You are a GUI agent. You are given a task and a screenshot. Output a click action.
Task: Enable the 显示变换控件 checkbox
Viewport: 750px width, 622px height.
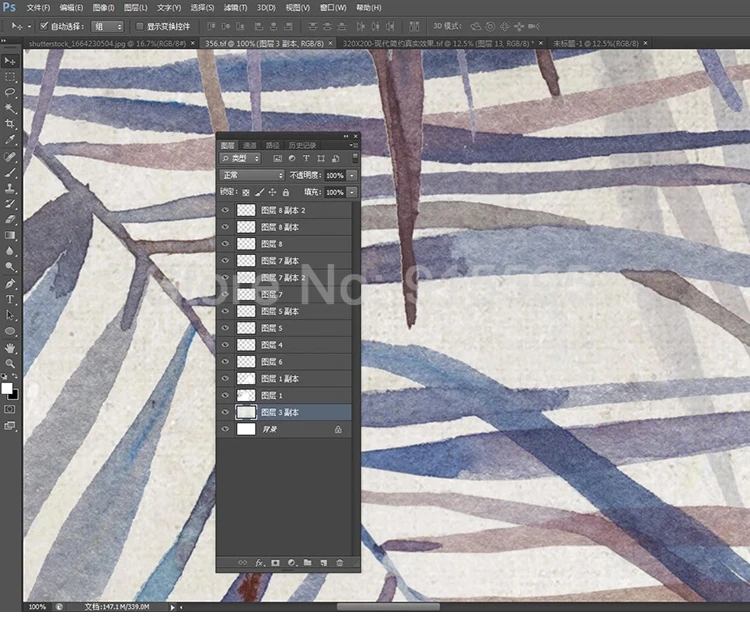(139, 26)
